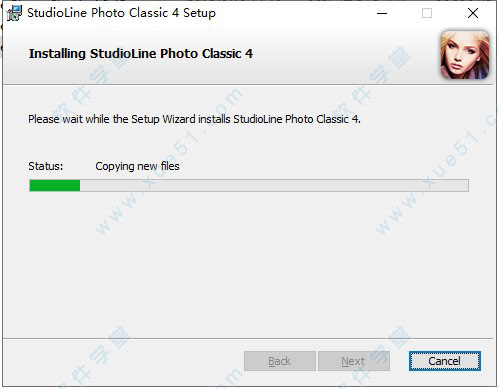Click the installer icon in the title bar

14,13
